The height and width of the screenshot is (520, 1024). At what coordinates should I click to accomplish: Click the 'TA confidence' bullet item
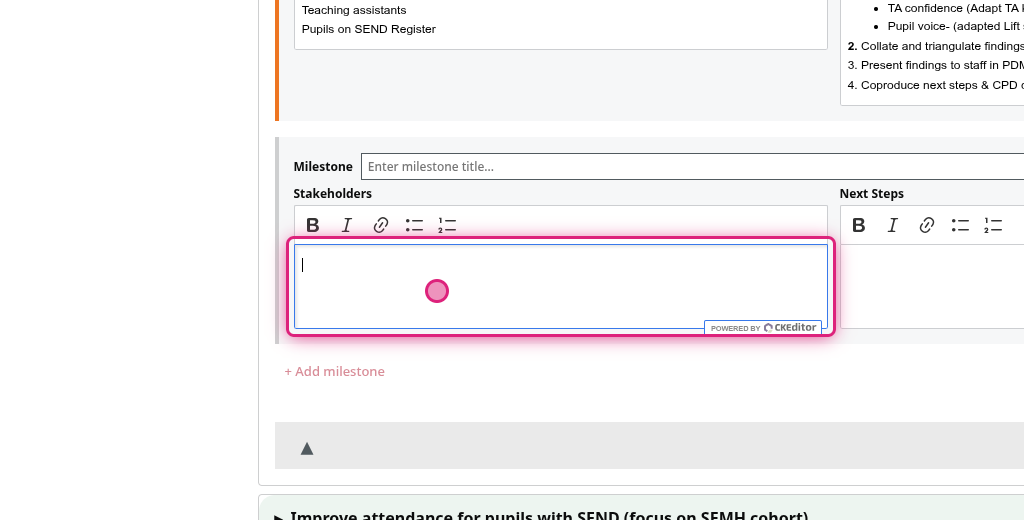[955, 8]
